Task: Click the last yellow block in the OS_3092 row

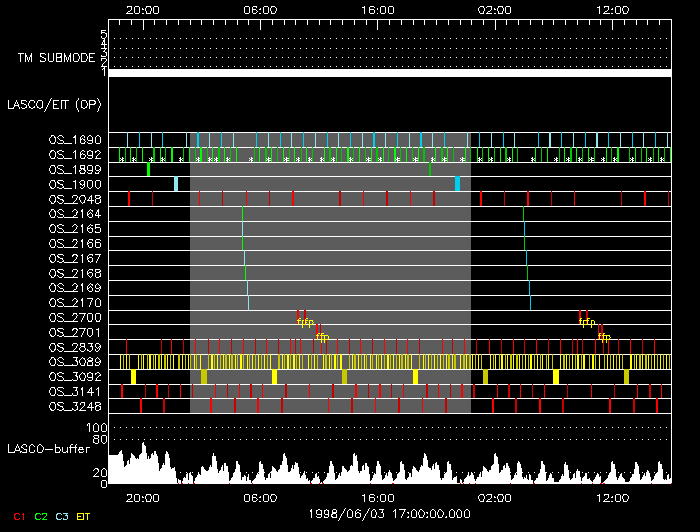Action: pos(626,377)
